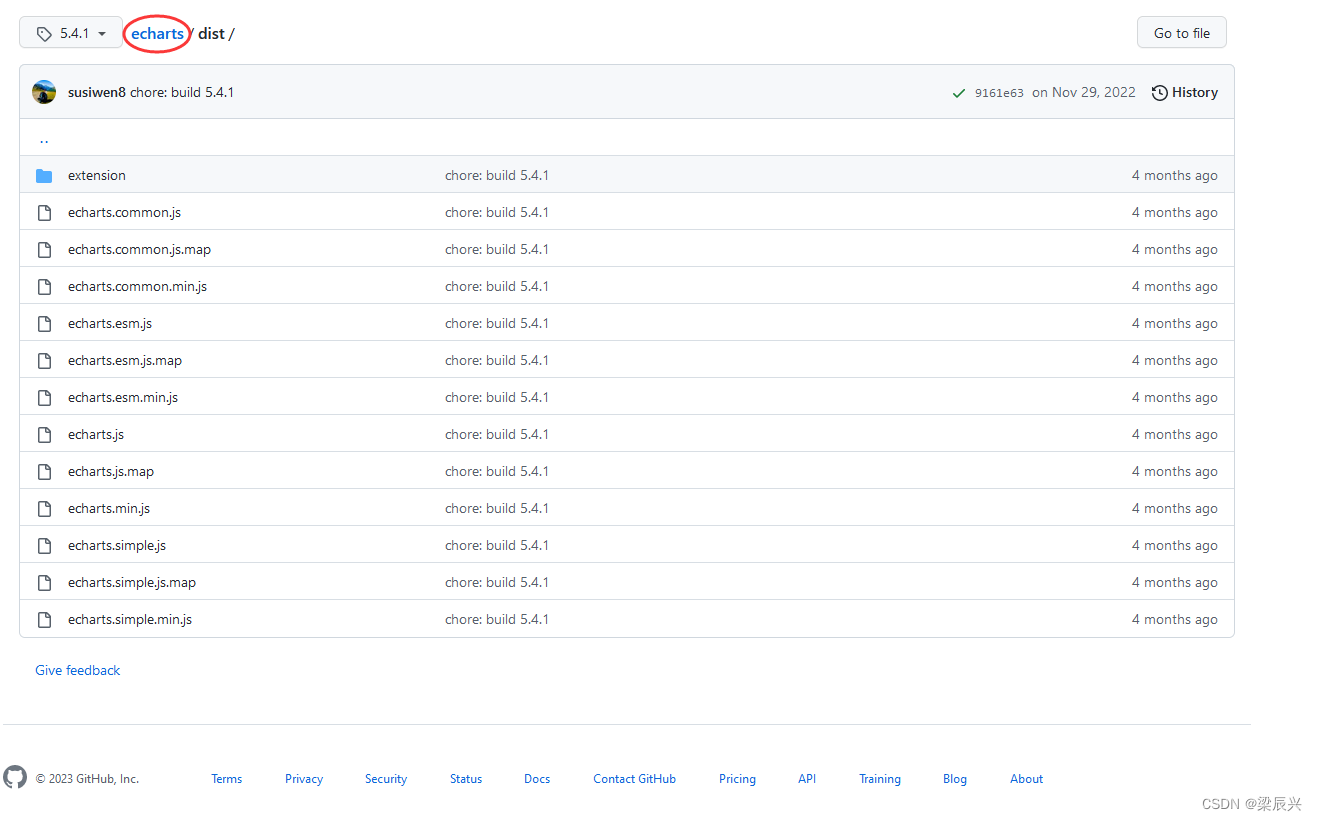The height and width of the screenshot is (821, 1317).
Task: Click the echarts breadcrumb link
Action: tap(157, 33)
